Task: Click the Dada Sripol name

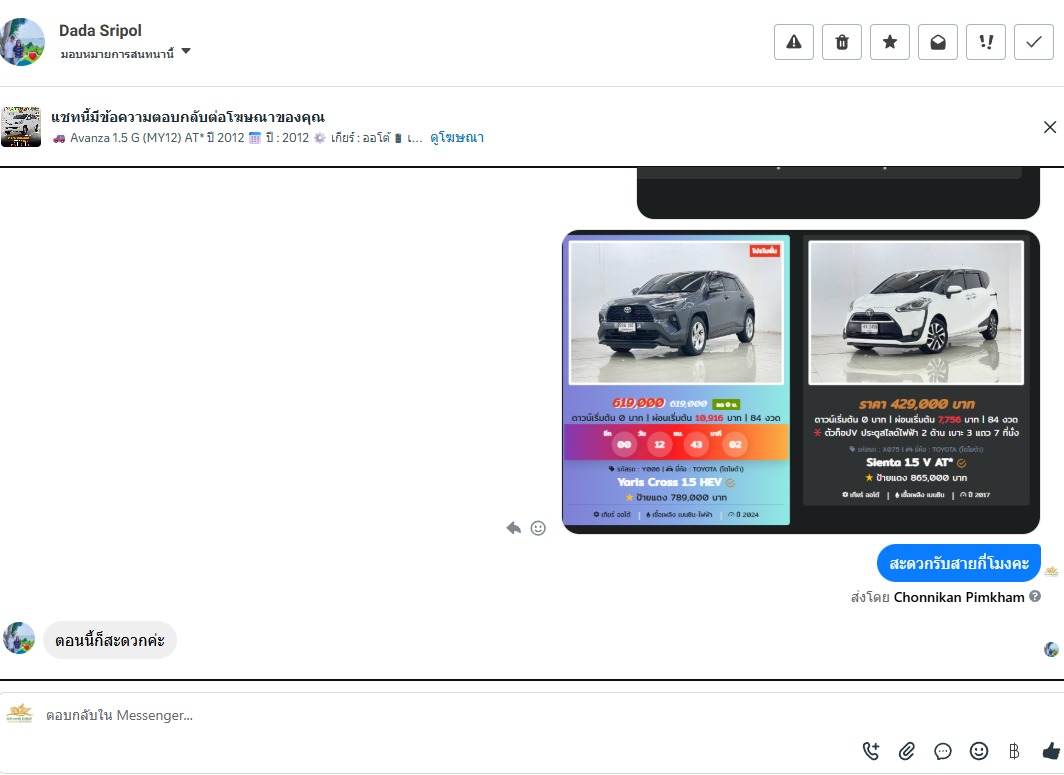Action: click(x=100, y=31)
